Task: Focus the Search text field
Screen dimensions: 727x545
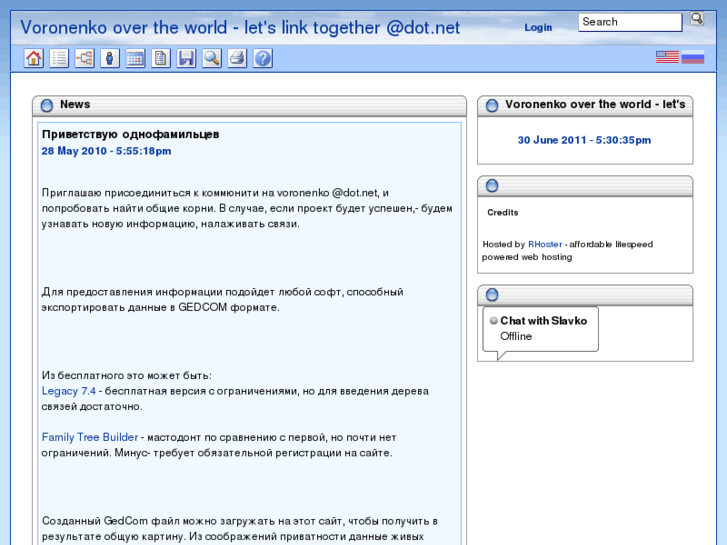Action: [x=629, y=22]
